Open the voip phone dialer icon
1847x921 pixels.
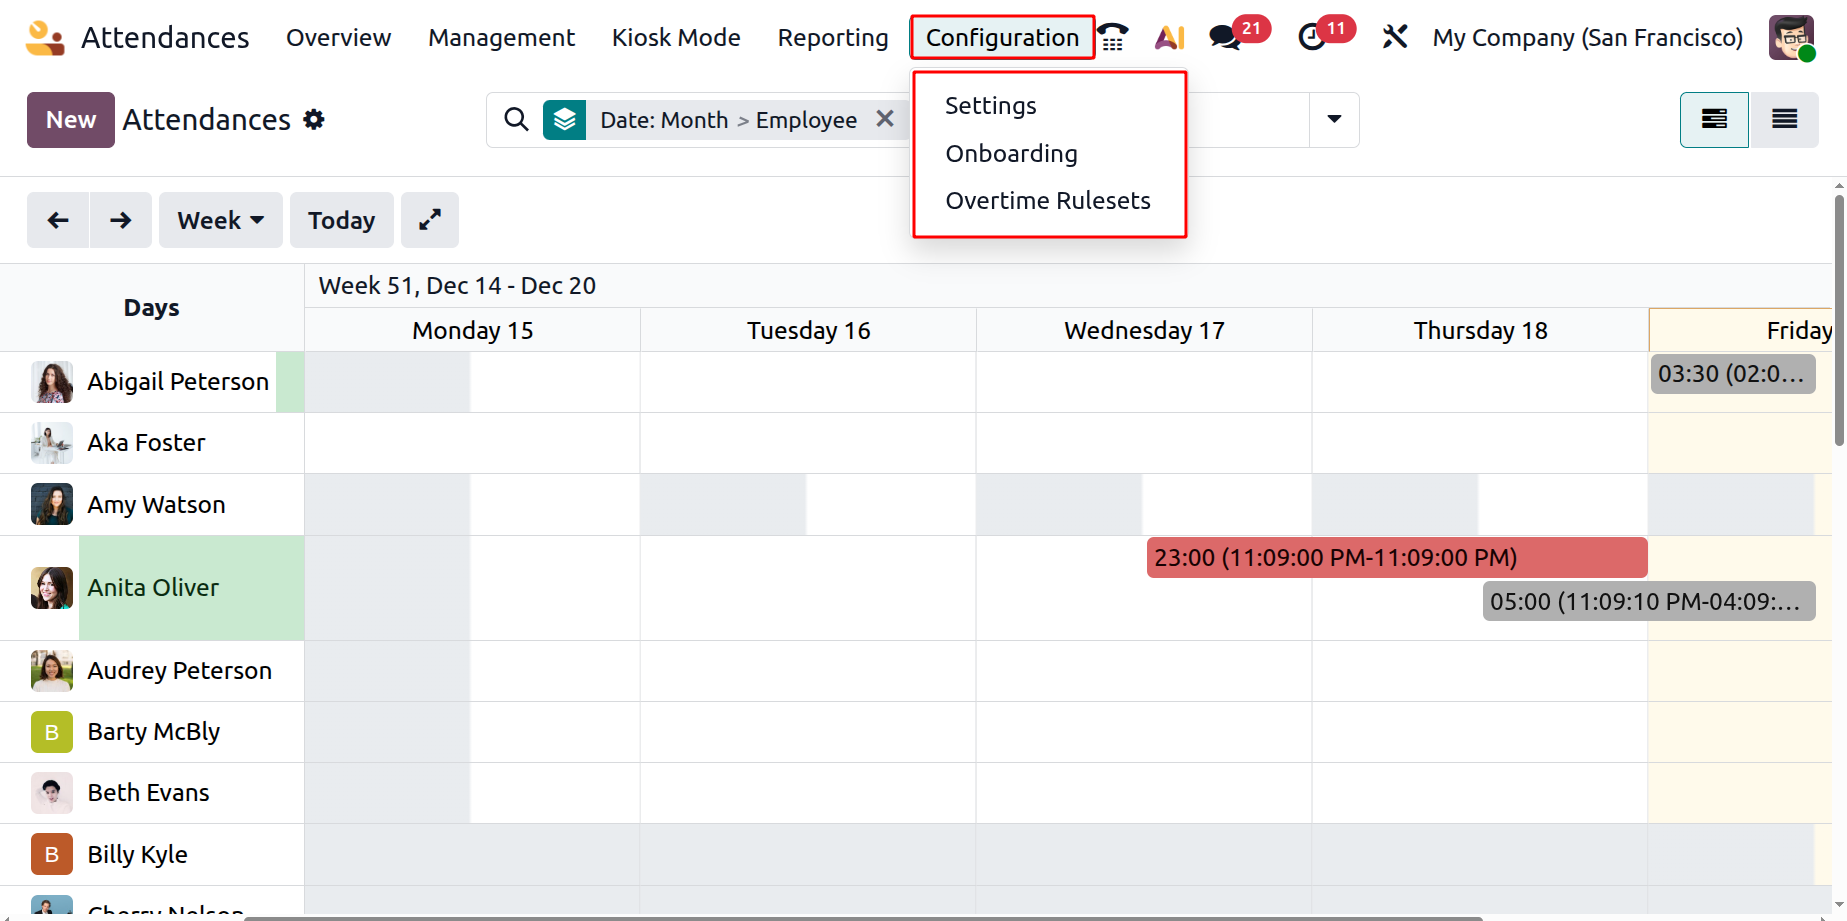click(x=1113, y=38)
